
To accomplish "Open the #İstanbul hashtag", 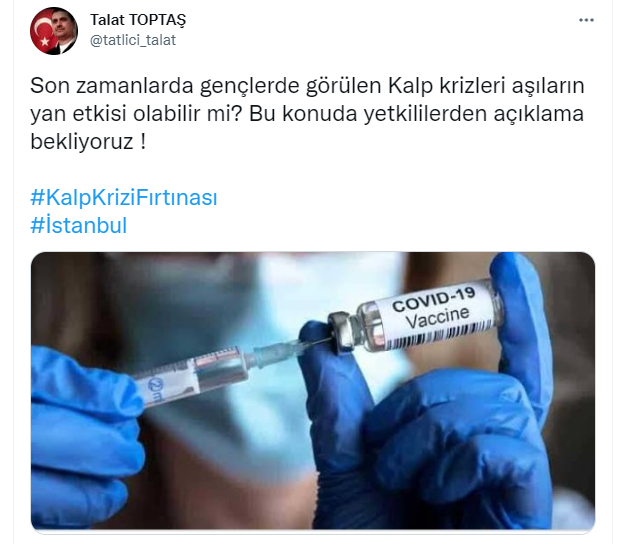I will tap(79, 225).
